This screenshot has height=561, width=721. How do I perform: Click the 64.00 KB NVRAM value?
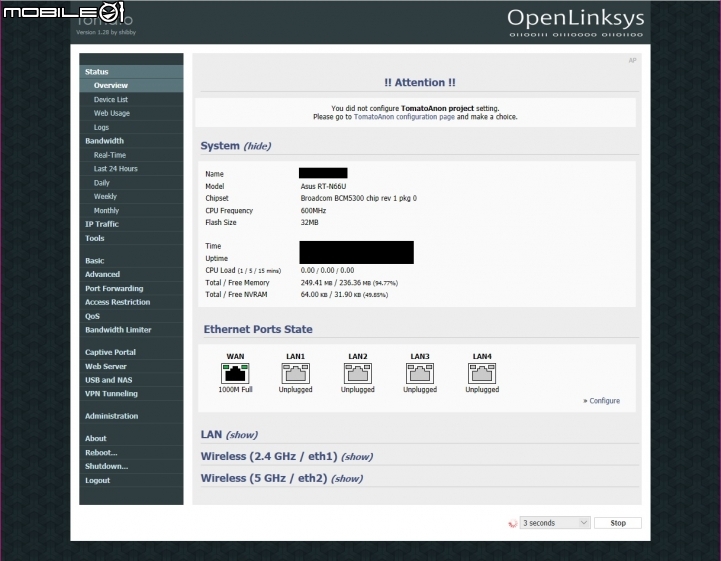(314, 295)
